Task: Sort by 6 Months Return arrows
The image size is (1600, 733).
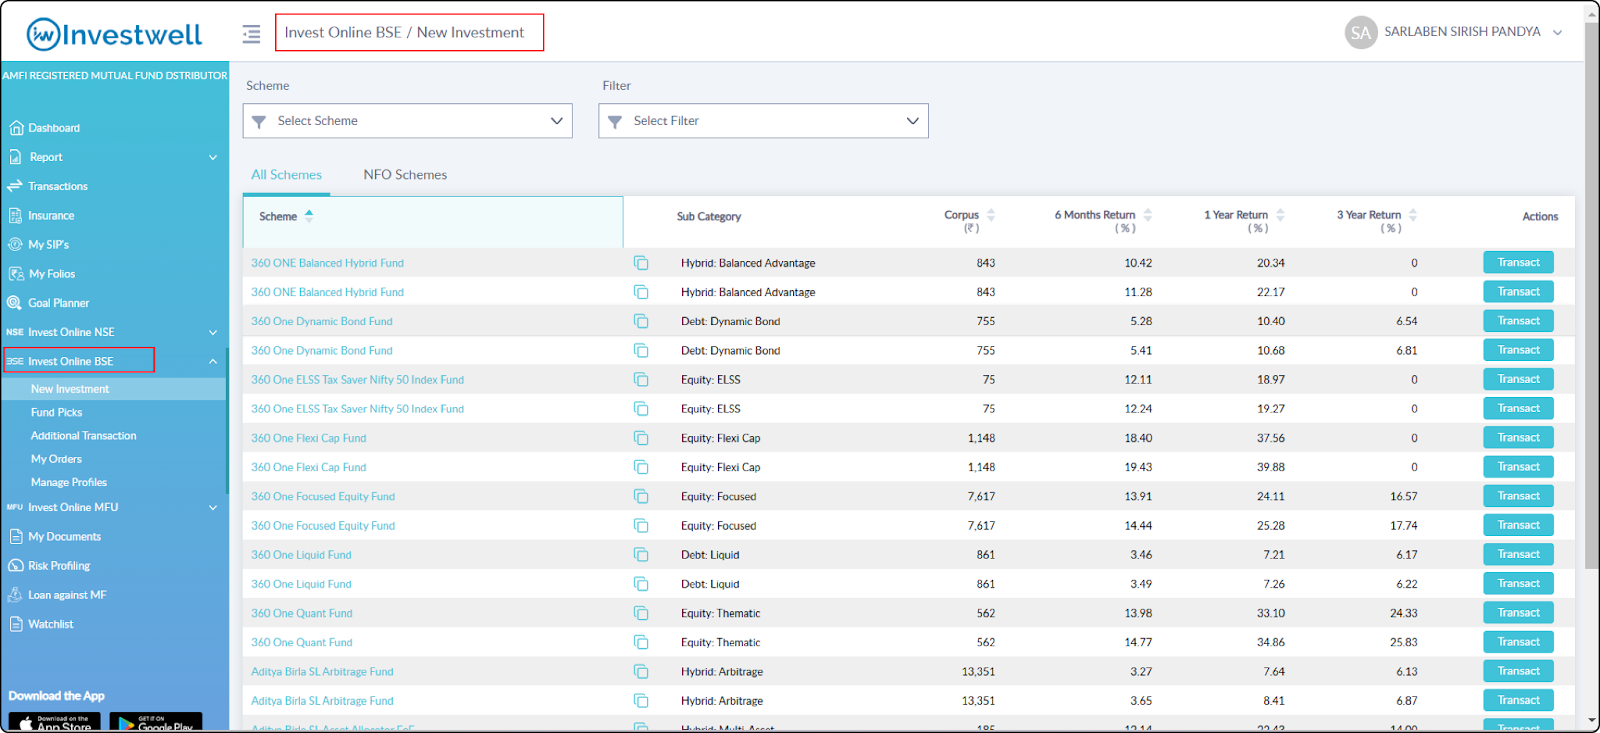Action: coord(1148,215)
